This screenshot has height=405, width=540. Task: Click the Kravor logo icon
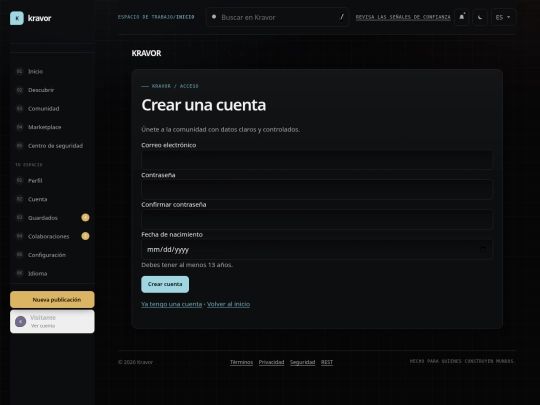coord(17,18)
